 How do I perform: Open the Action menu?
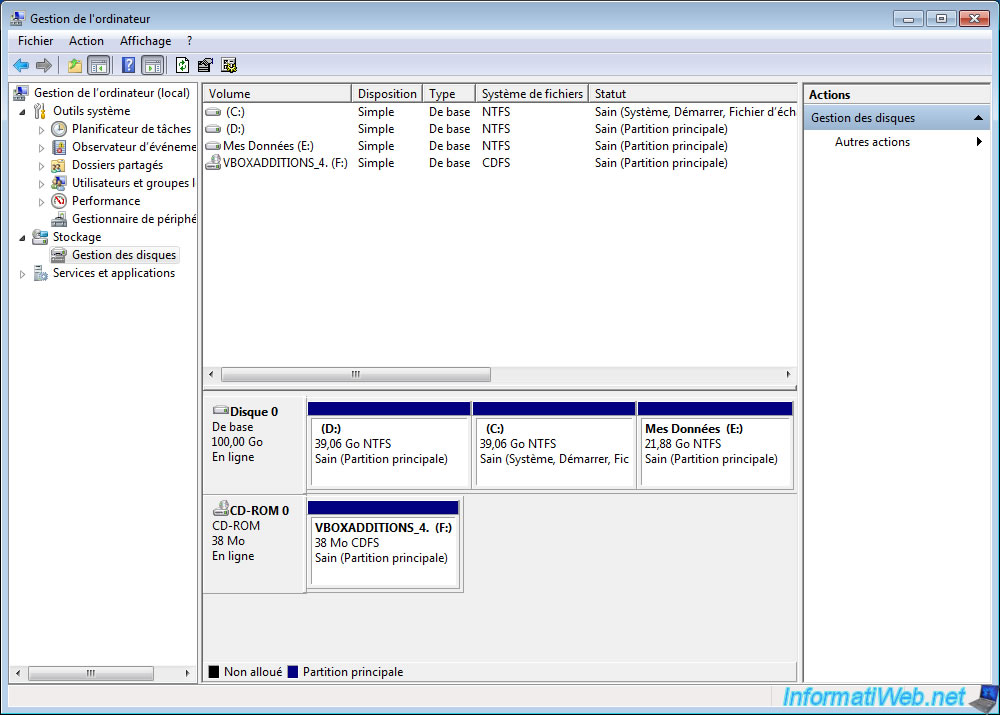pyautogui.click(x=86, y=41)
